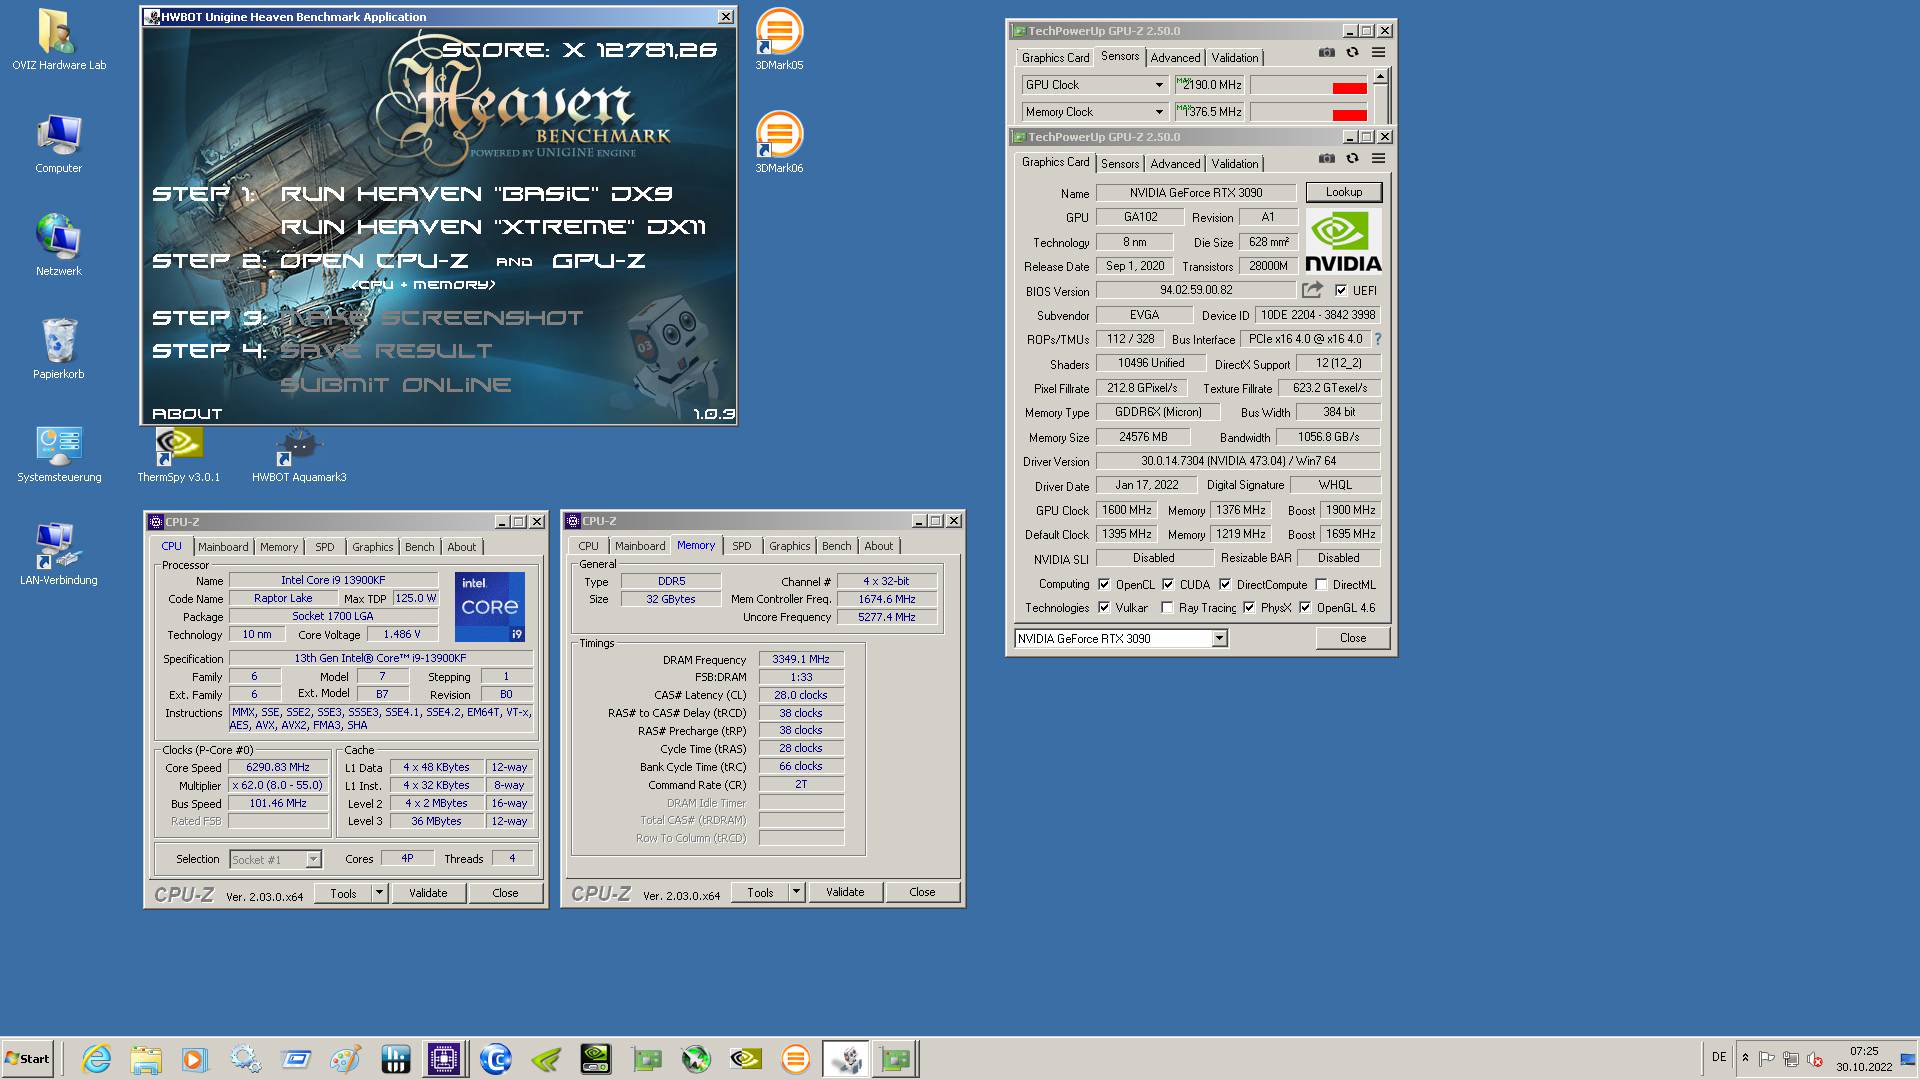Screen dimensions: 1920x1080
Task: Toggle the CUDA checkbox
Action: (x=1168, y=584)
